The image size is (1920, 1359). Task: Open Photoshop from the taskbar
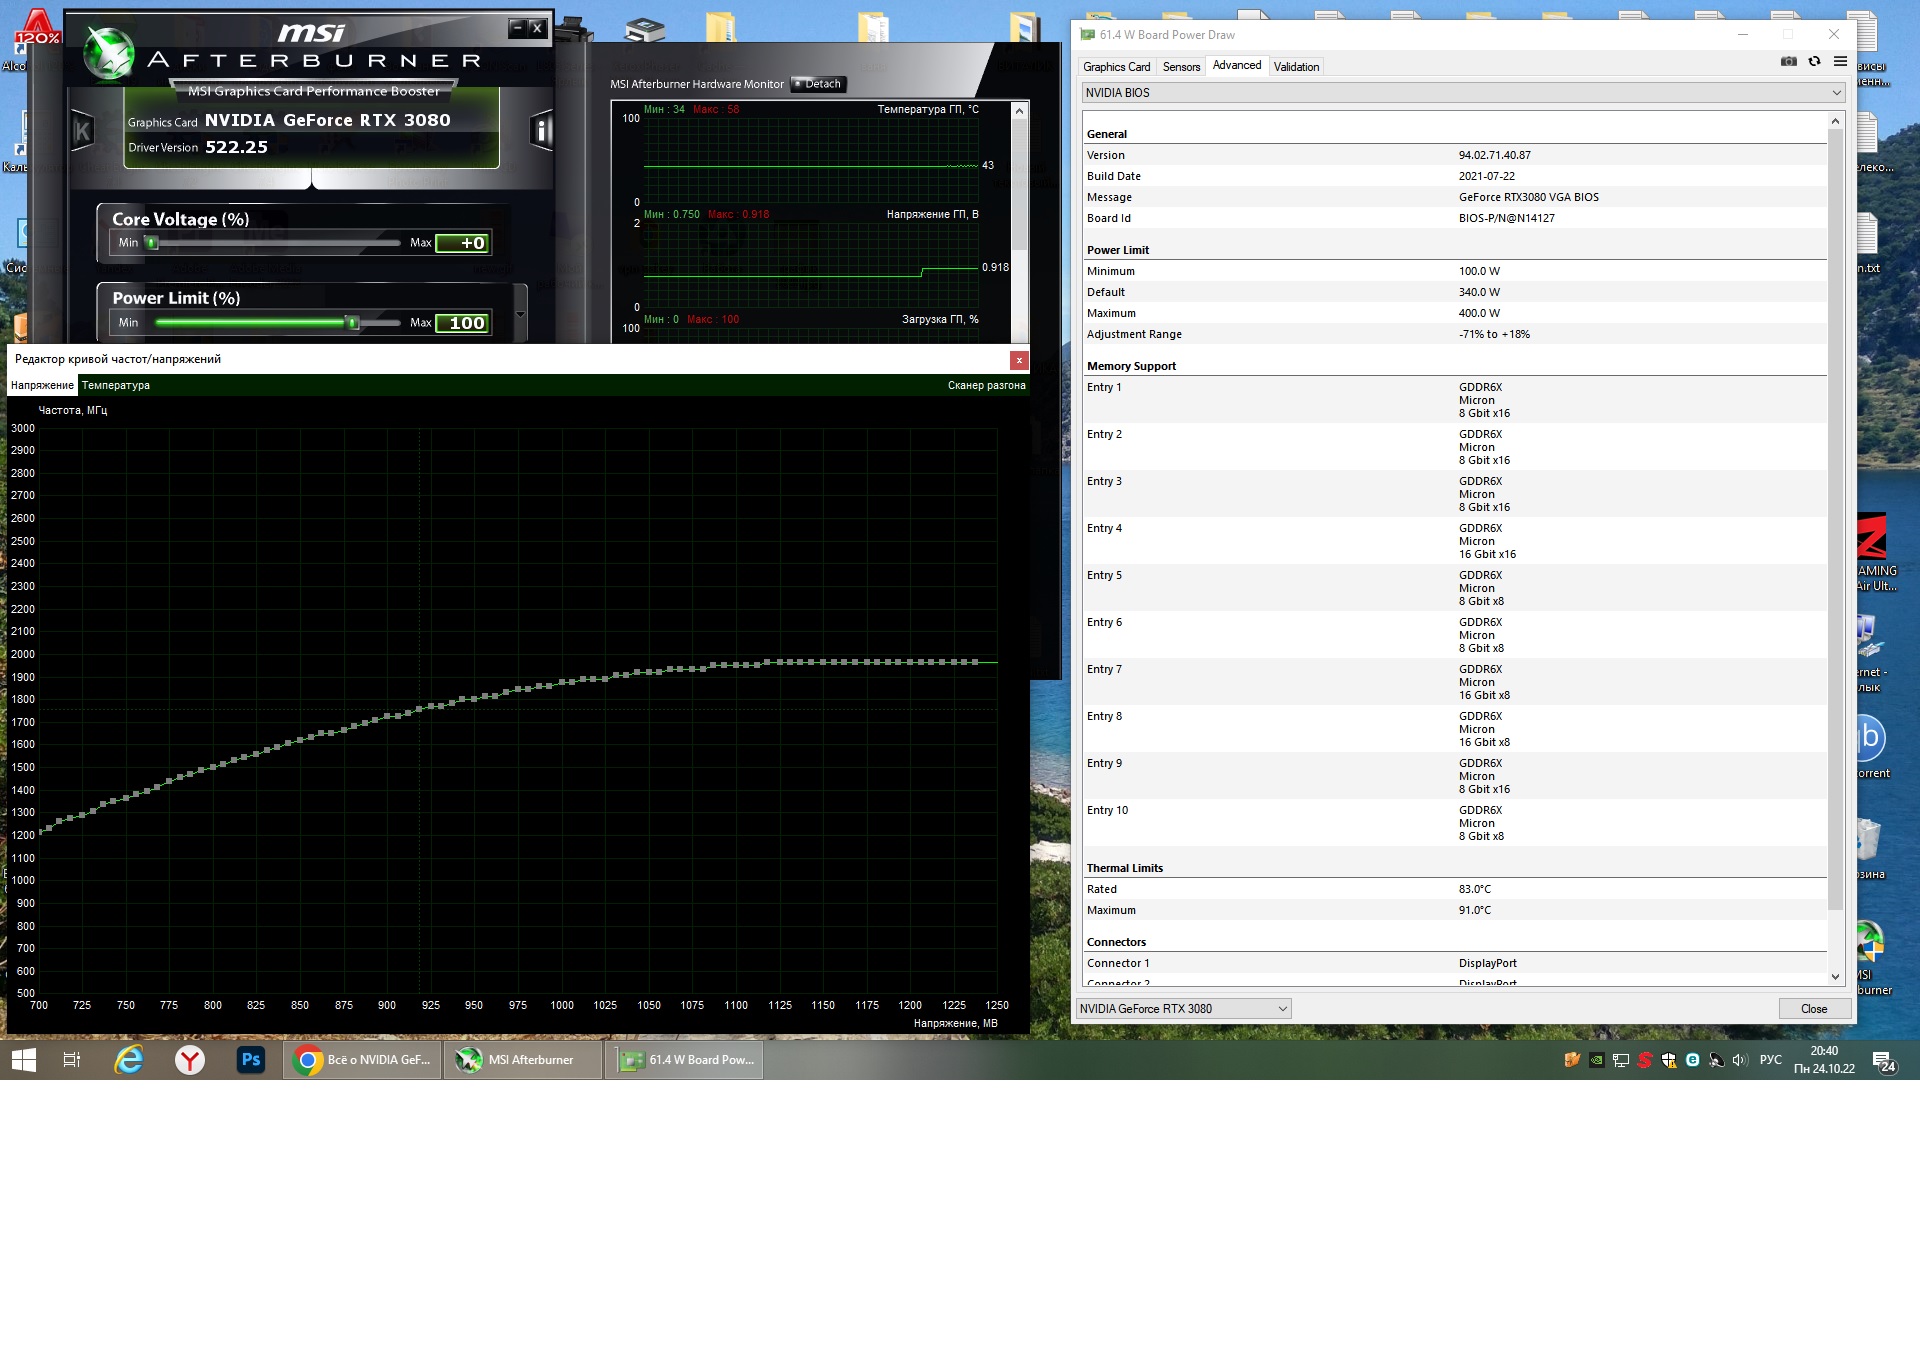(250, 1059)
